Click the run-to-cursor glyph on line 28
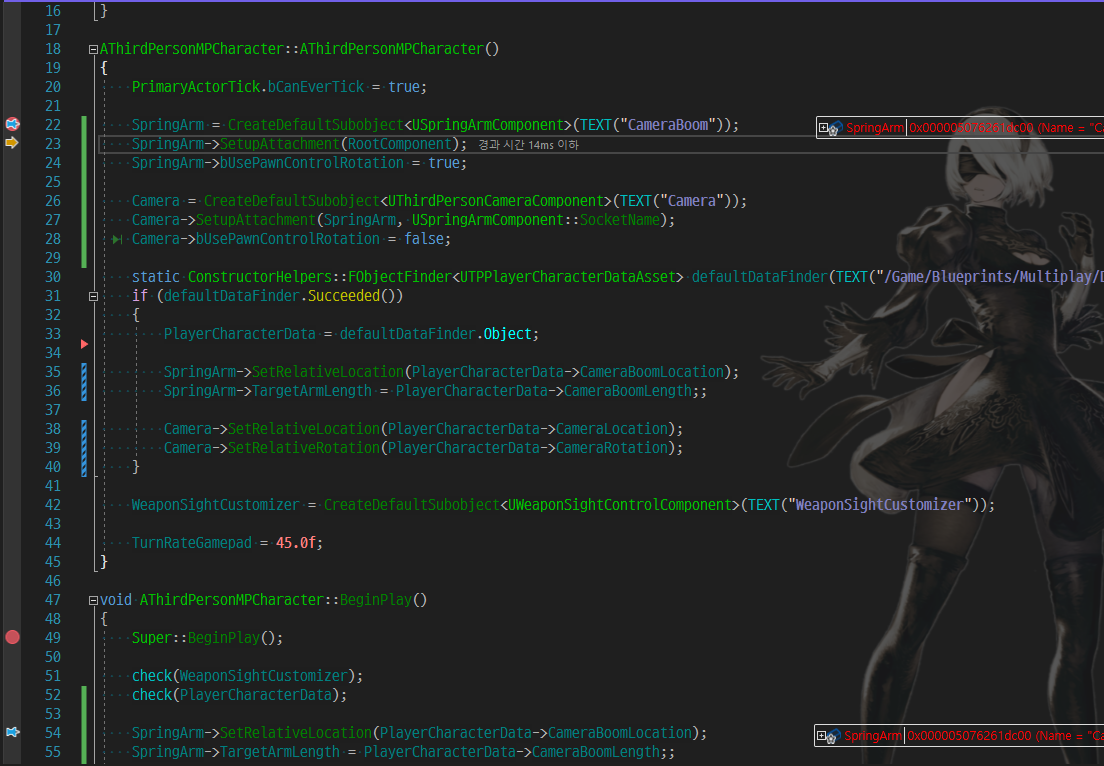Image resolution: width=1104 pixels, height=766 pixels. (x=117, y=238)
